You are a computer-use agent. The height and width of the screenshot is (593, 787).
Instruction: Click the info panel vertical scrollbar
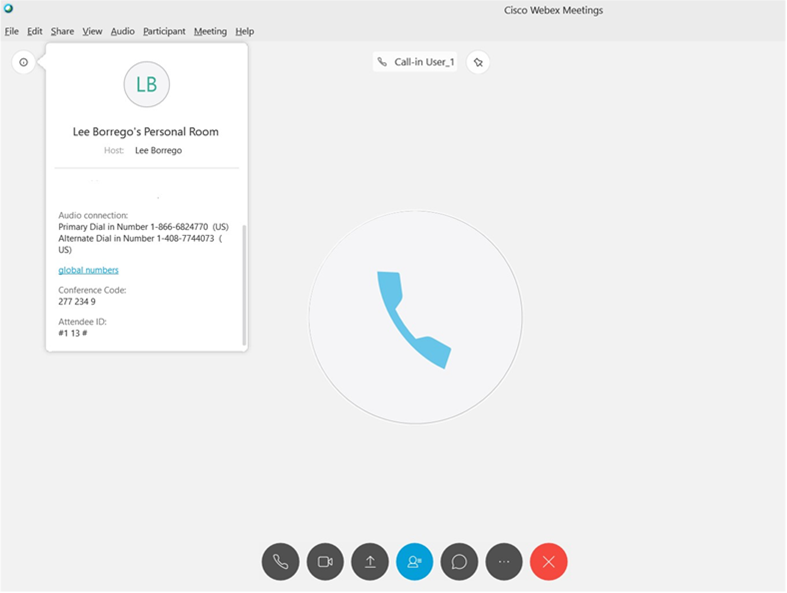pyautogui.click(x=244, y=285)
